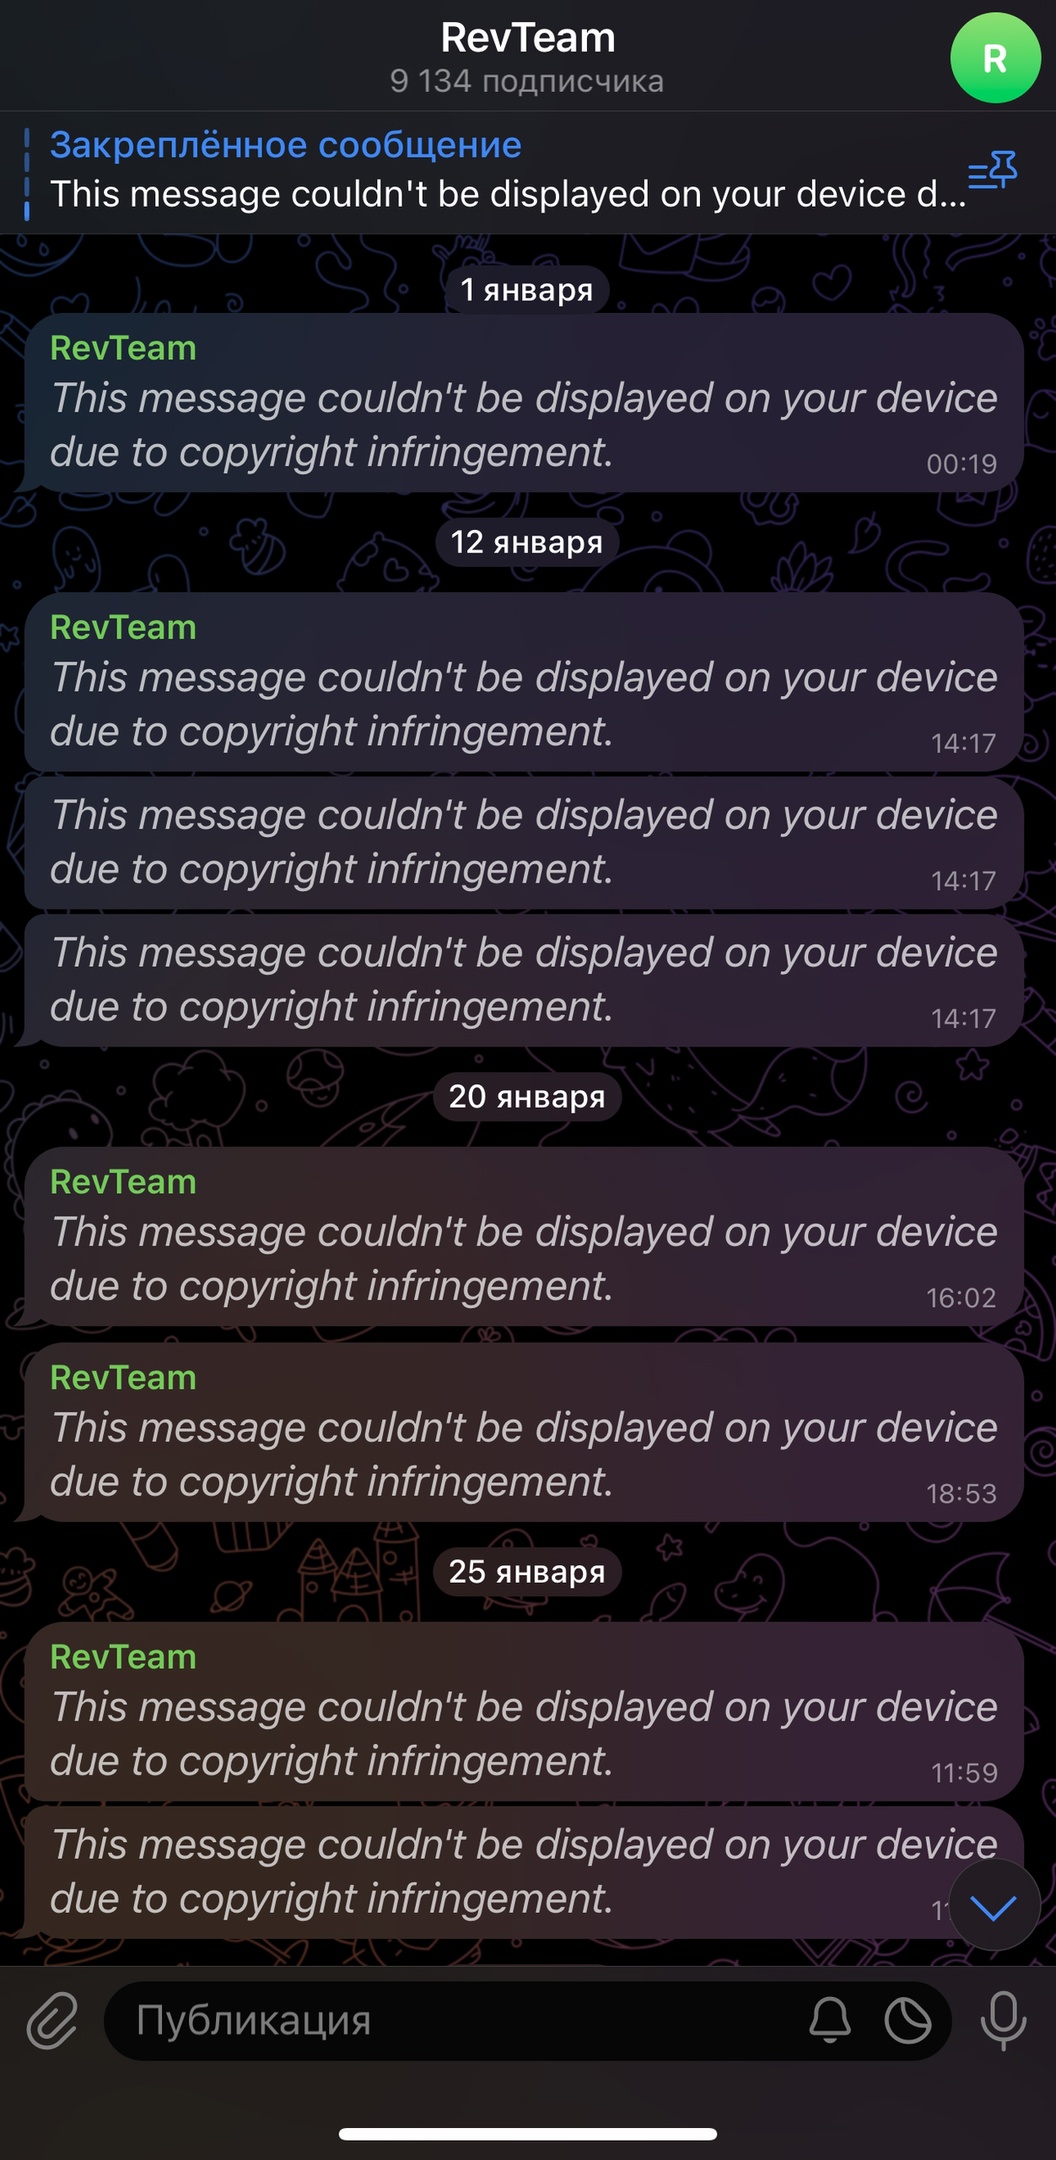Jump to latest messages with the down arrow
1056x2160 pixels.
[994, 1906]
